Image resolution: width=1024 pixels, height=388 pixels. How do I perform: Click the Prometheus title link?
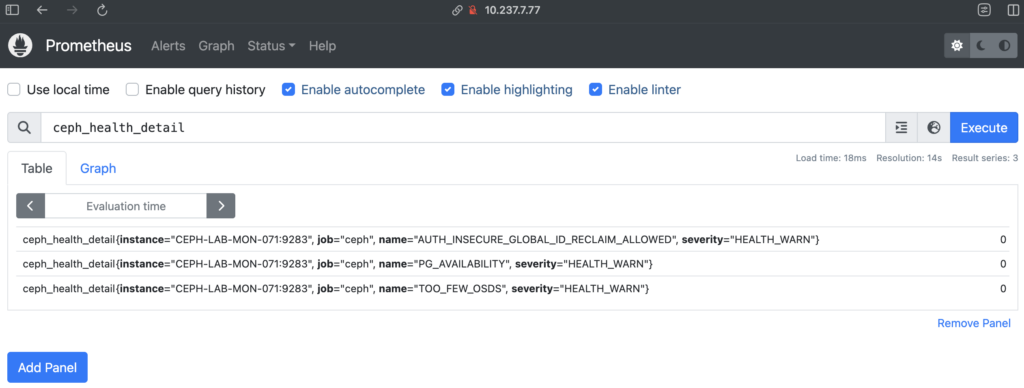point(88,46)
